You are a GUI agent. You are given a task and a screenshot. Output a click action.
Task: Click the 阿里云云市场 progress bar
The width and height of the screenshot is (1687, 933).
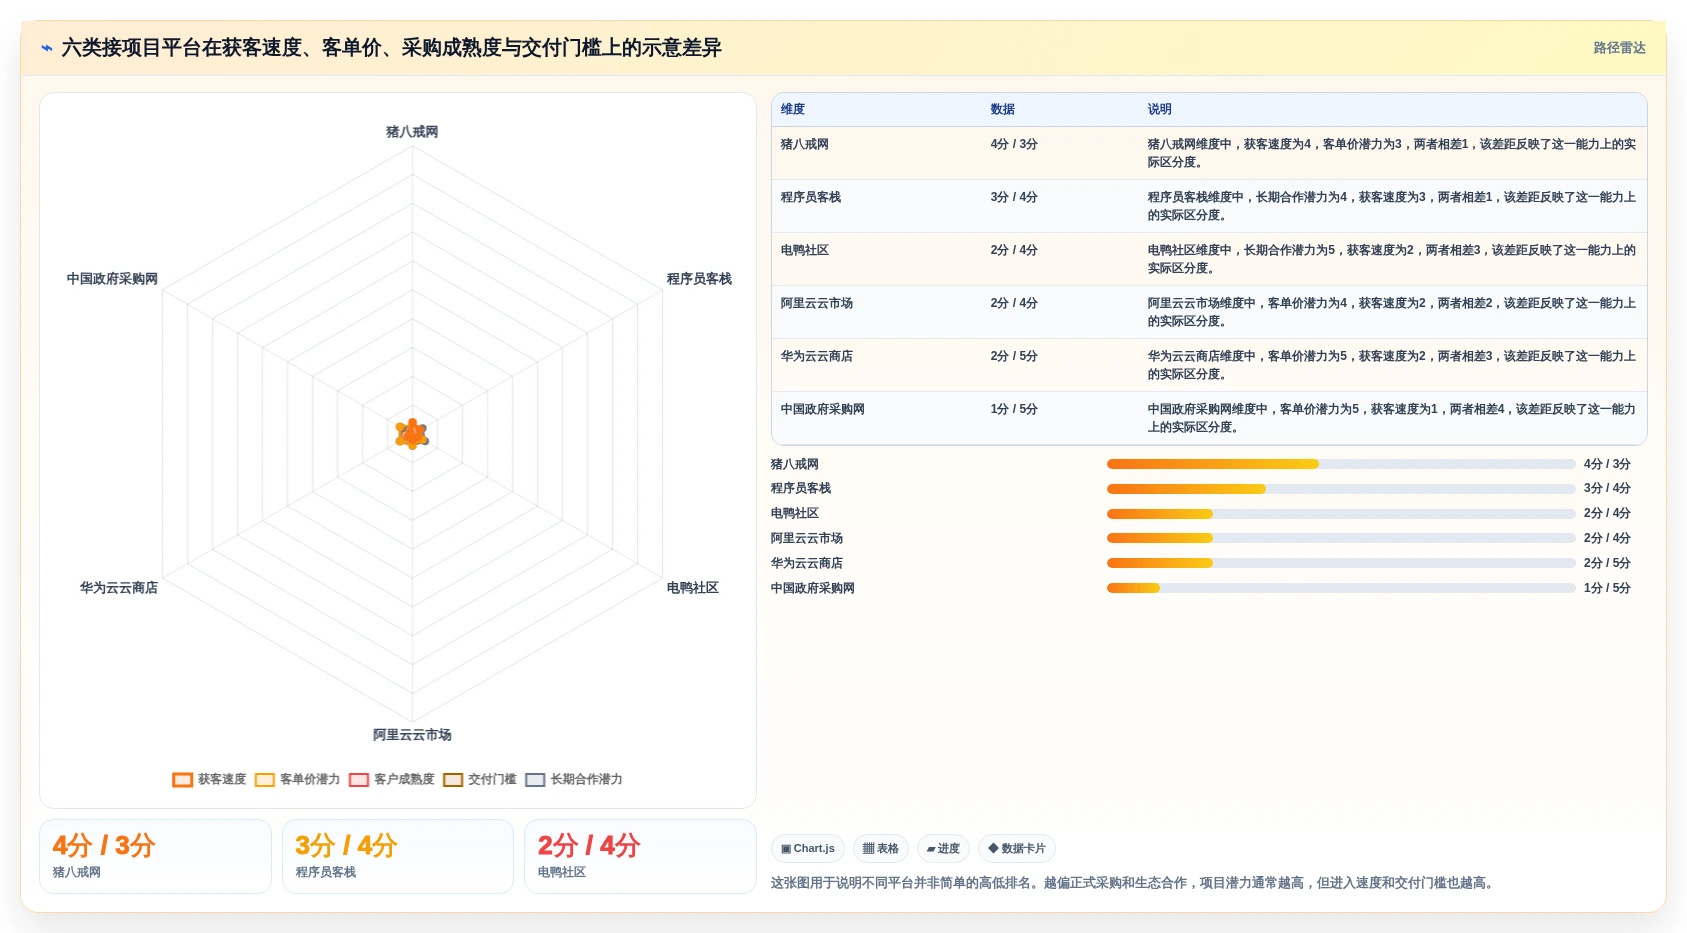pos(1341,538)
